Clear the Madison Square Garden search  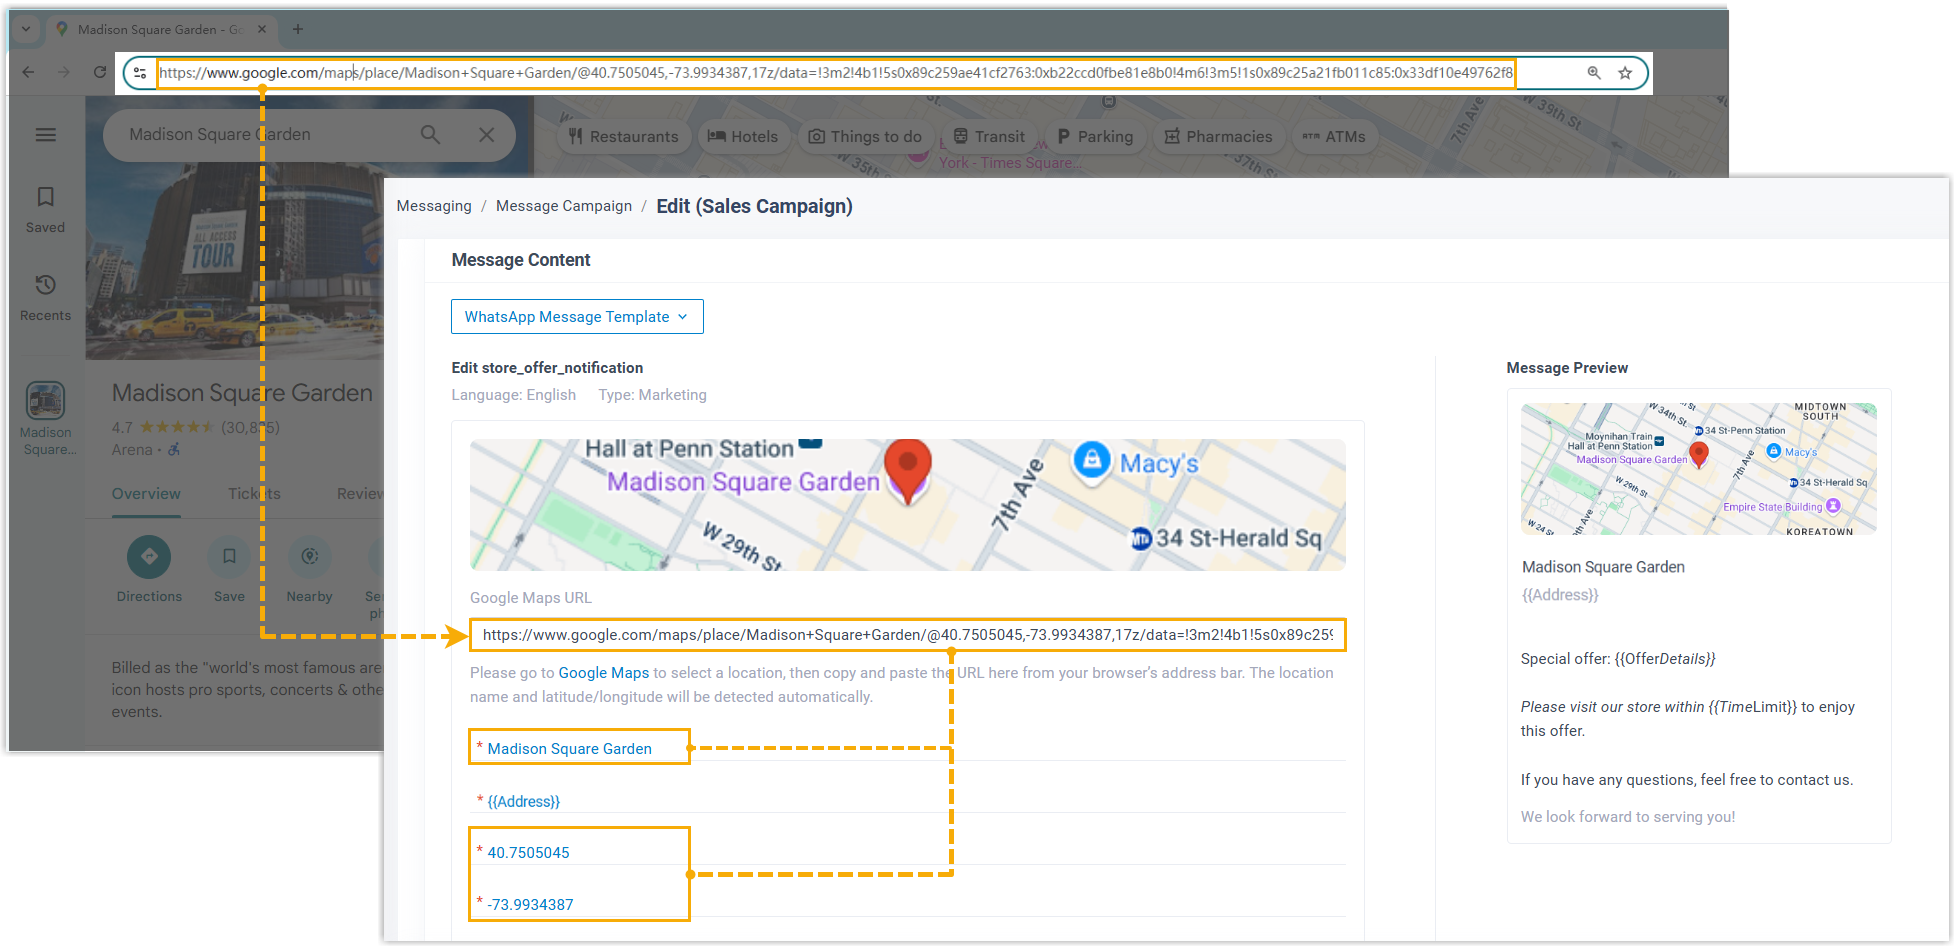pyautogui.click(x=487, y=135)
